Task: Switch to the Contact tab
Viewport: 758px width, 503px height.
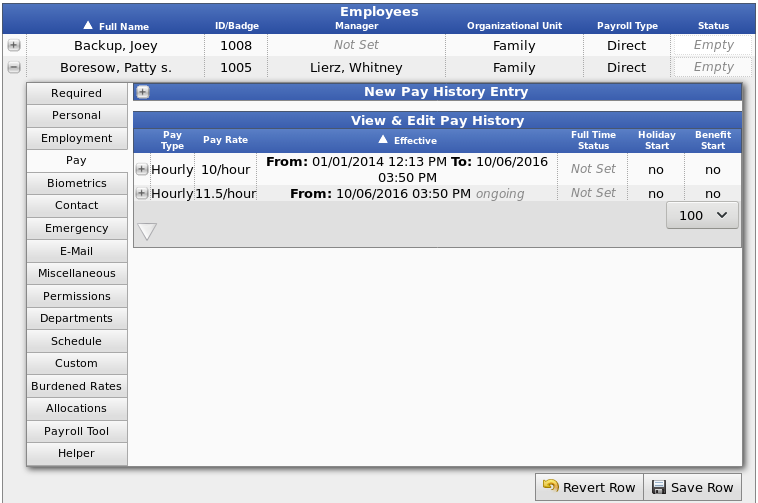Action: (x=77, y=205)
